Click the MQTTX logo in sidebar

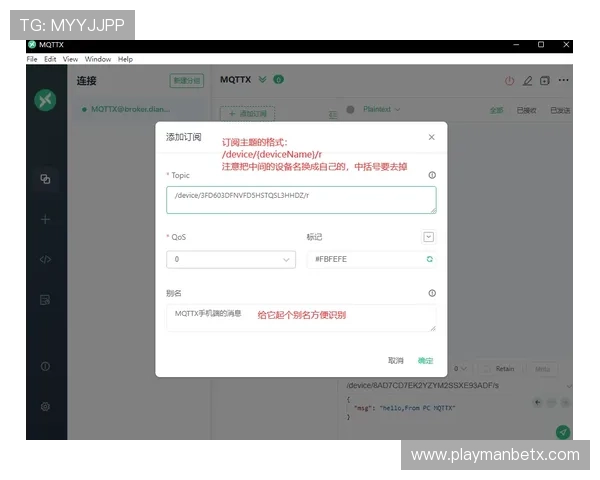click(x=45, y=100)
